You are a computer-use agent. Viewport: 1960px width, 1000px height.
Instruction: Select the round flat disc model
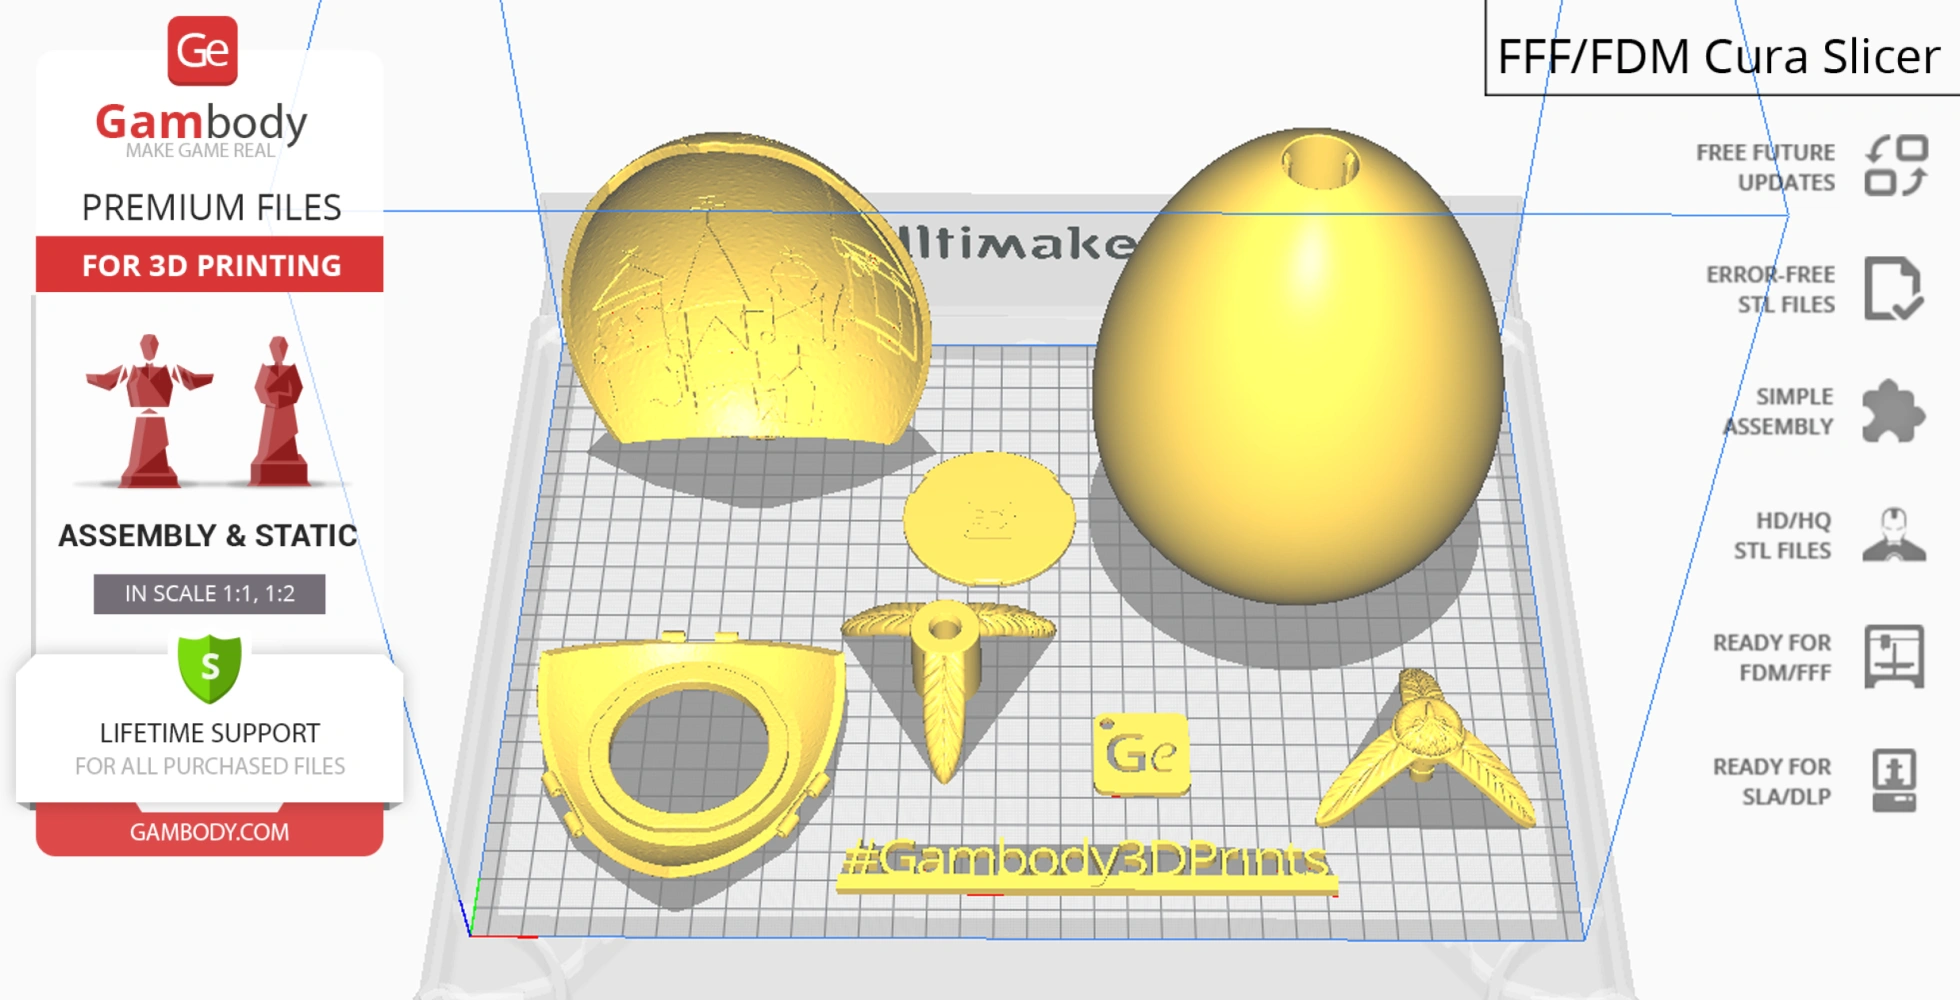pyautogui.click(x=988, y=520)
